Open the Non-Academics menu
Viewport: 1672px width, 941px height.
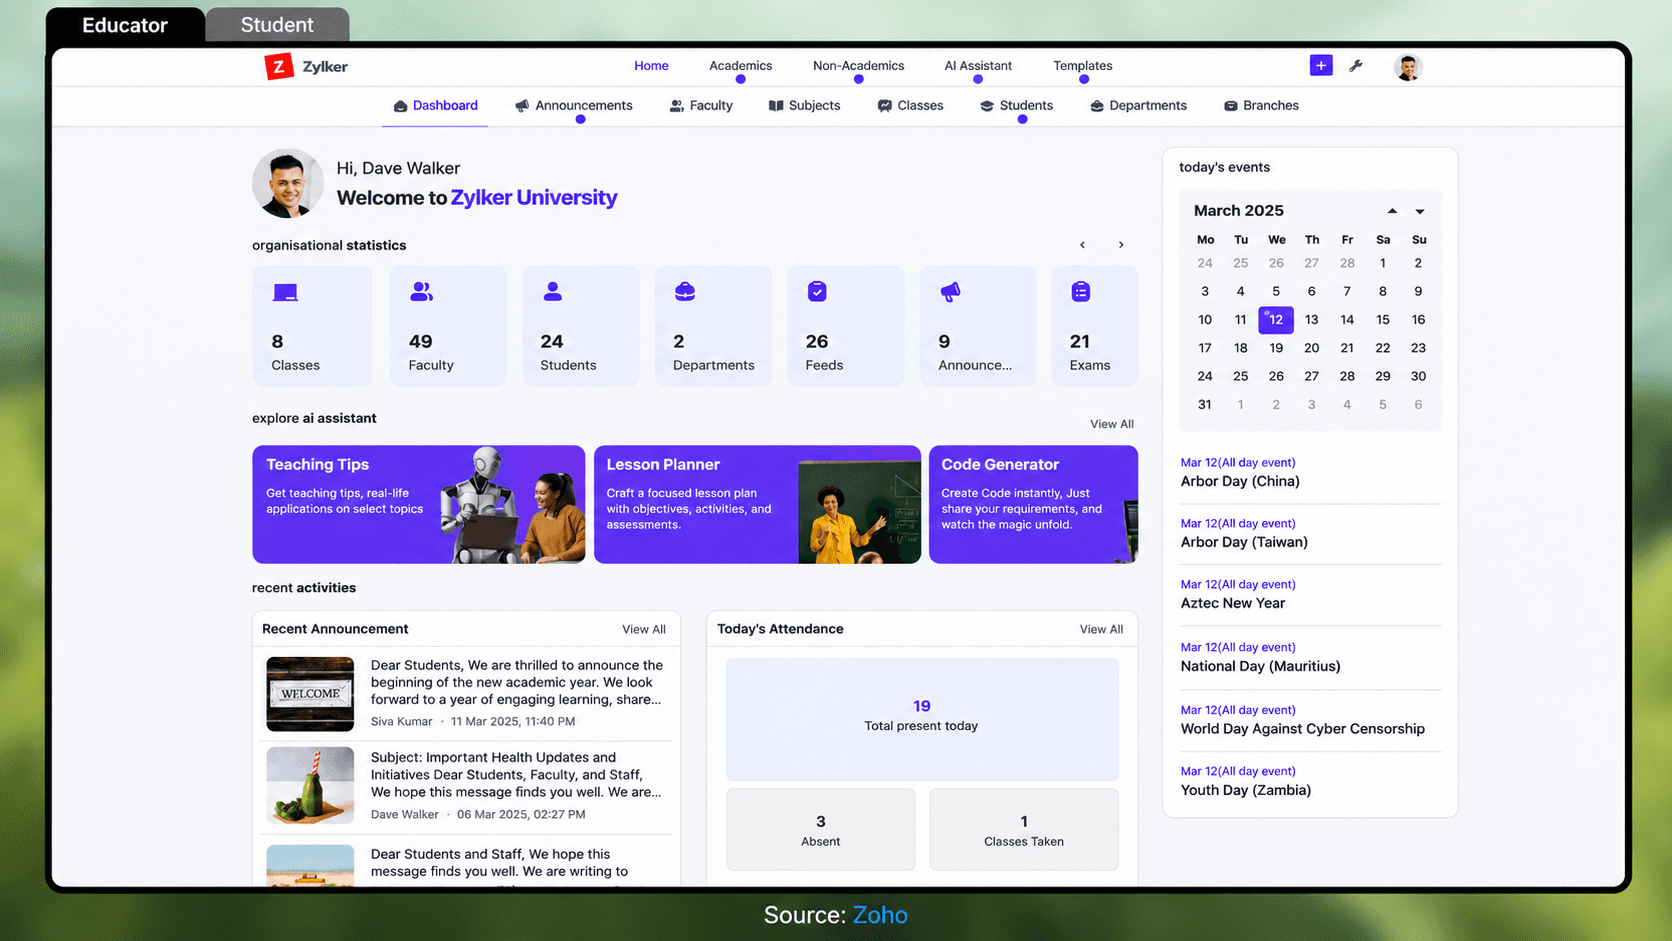click(x=858, y=66)
